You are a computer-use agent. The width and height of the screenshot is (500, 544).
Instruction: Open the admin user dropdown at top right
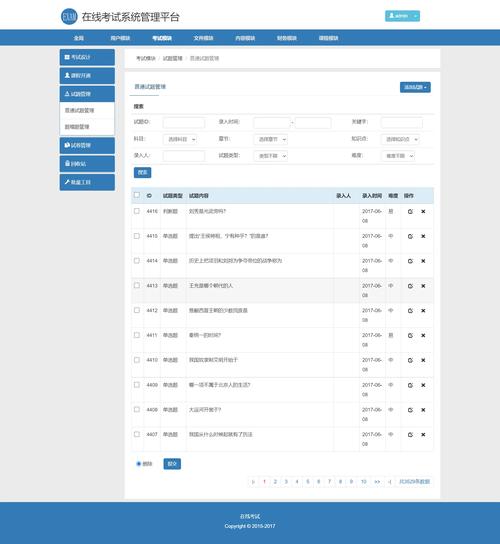(x=402, y=16)
